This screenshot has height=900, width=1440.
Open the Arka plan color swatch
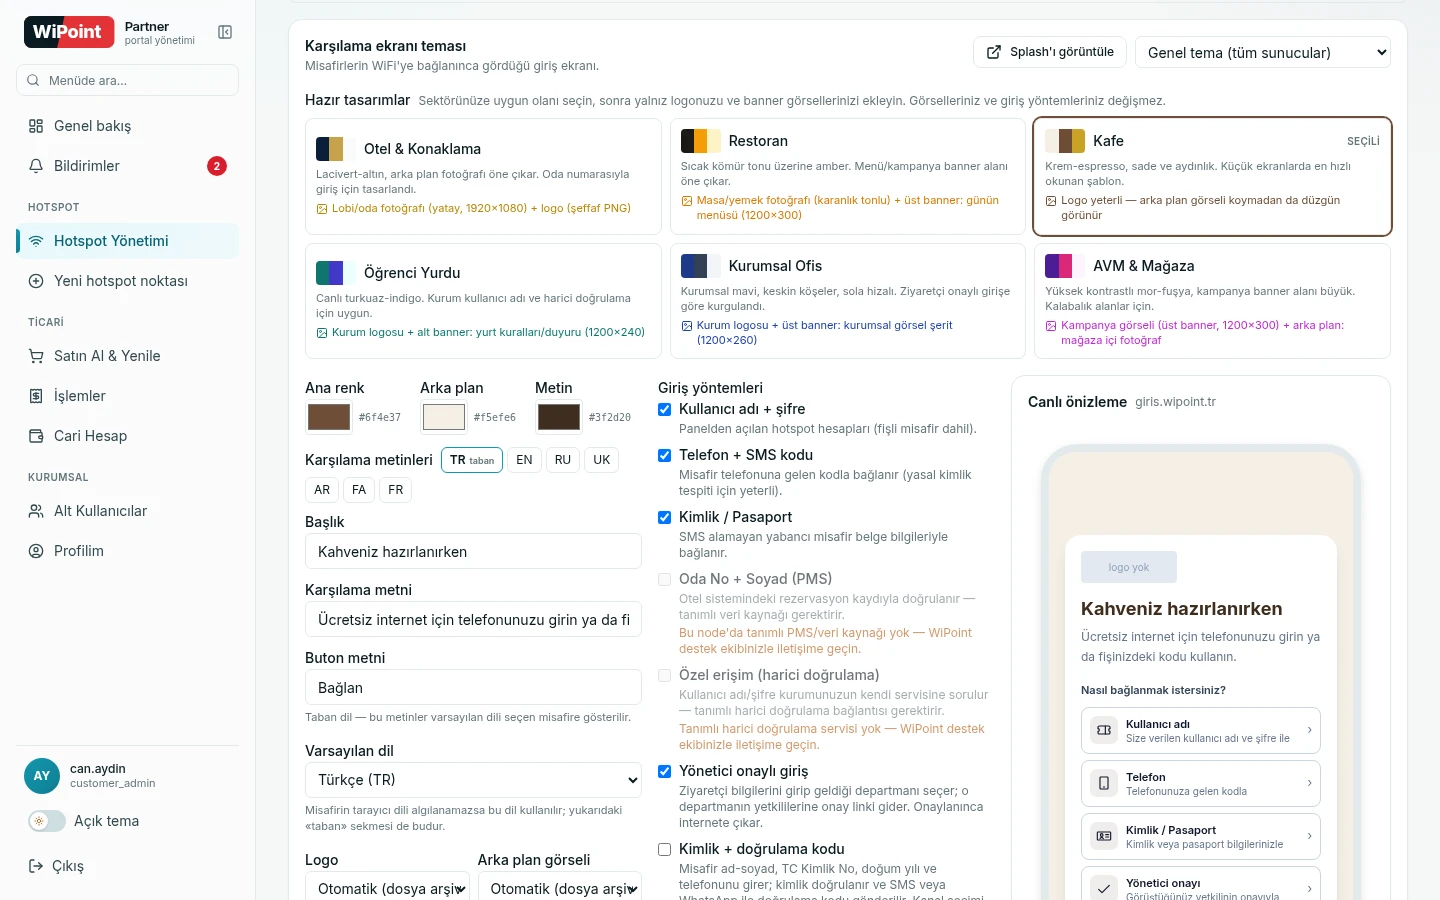[444, 417]
